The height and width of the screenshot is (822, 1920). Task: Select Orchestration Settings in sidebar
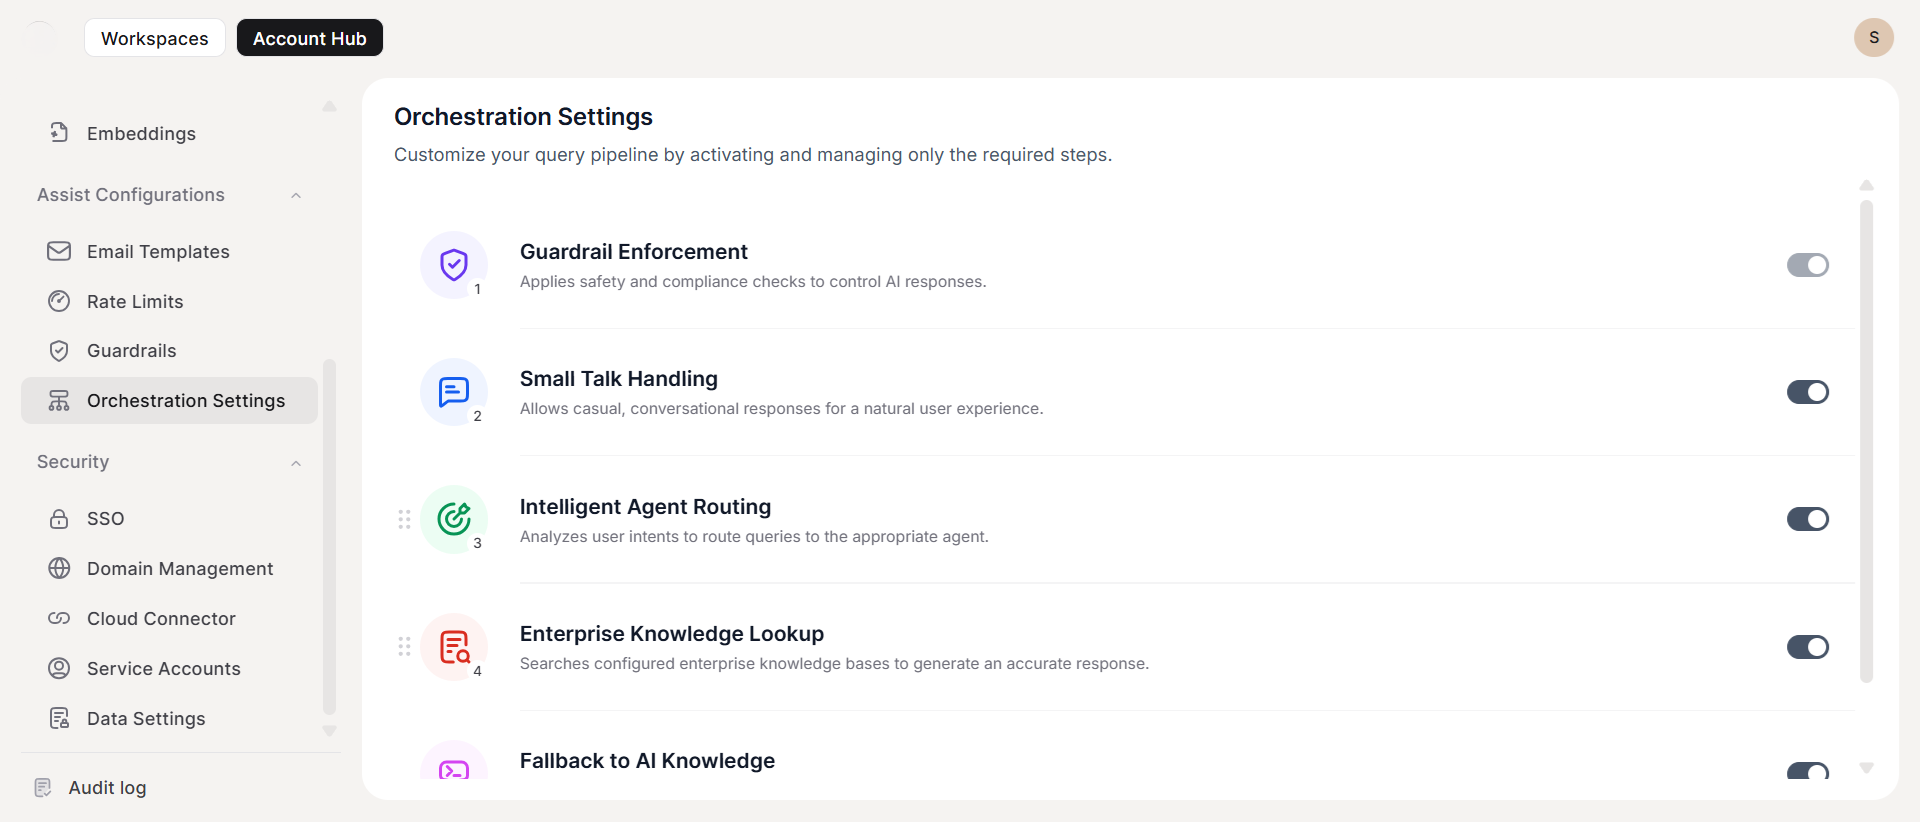coord(186,400)
